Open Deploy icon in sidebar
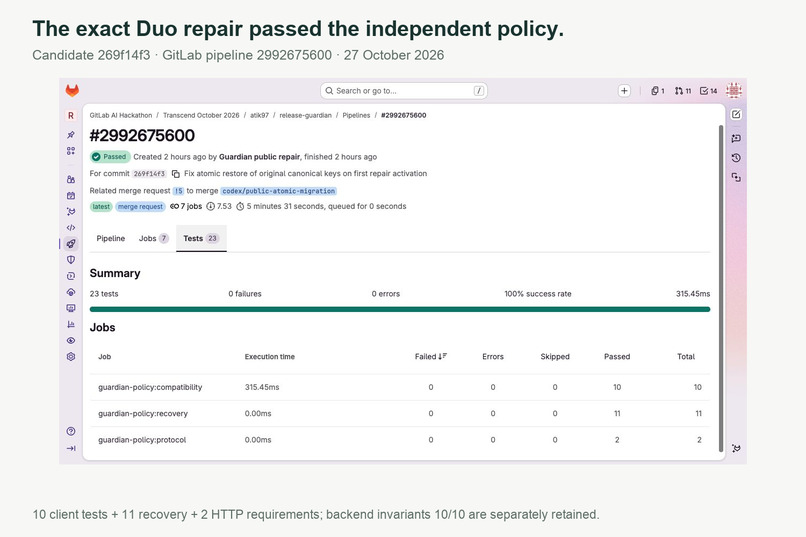 pos(71,276)
